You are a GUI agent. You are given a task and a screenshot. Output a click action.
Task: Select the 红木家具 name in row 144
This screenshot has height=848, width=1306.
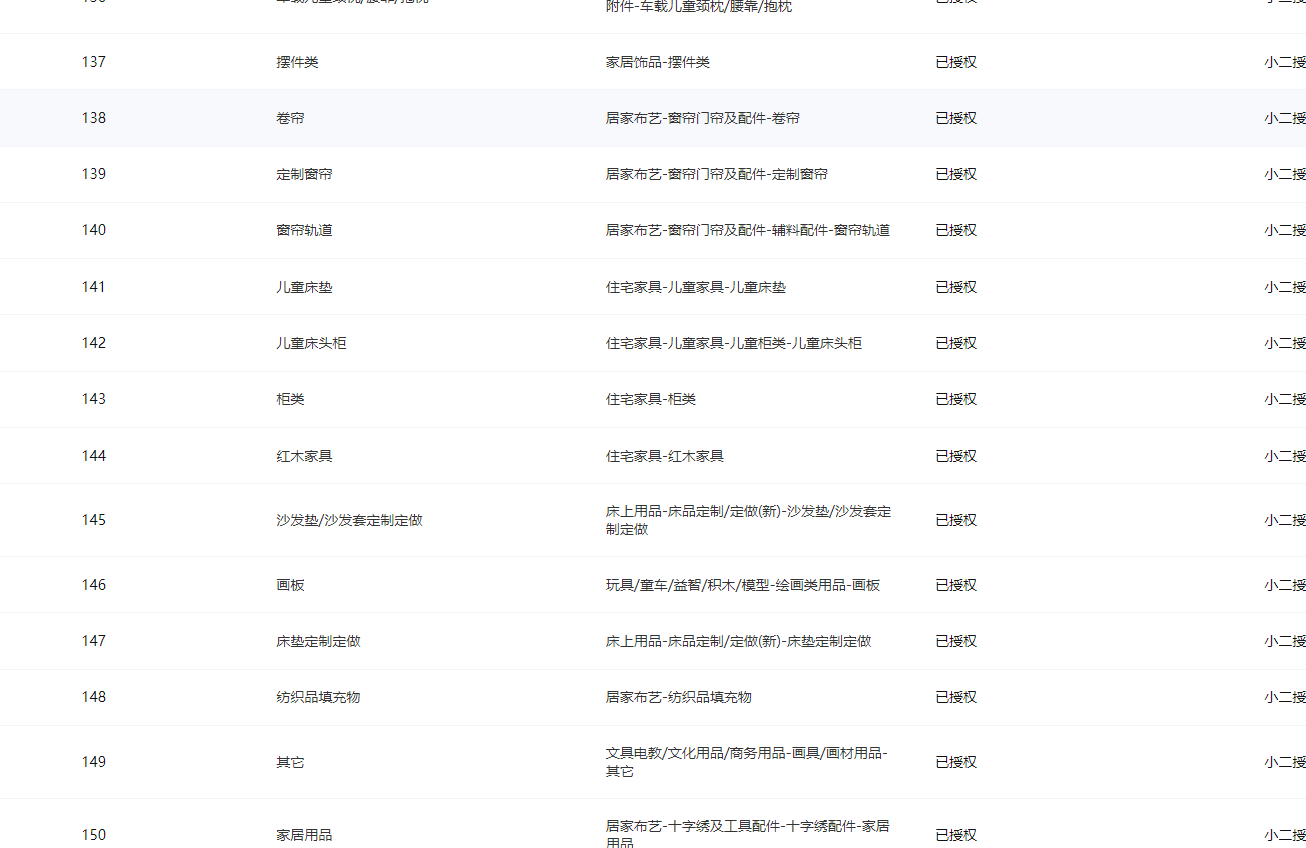(x=304, y=456)
